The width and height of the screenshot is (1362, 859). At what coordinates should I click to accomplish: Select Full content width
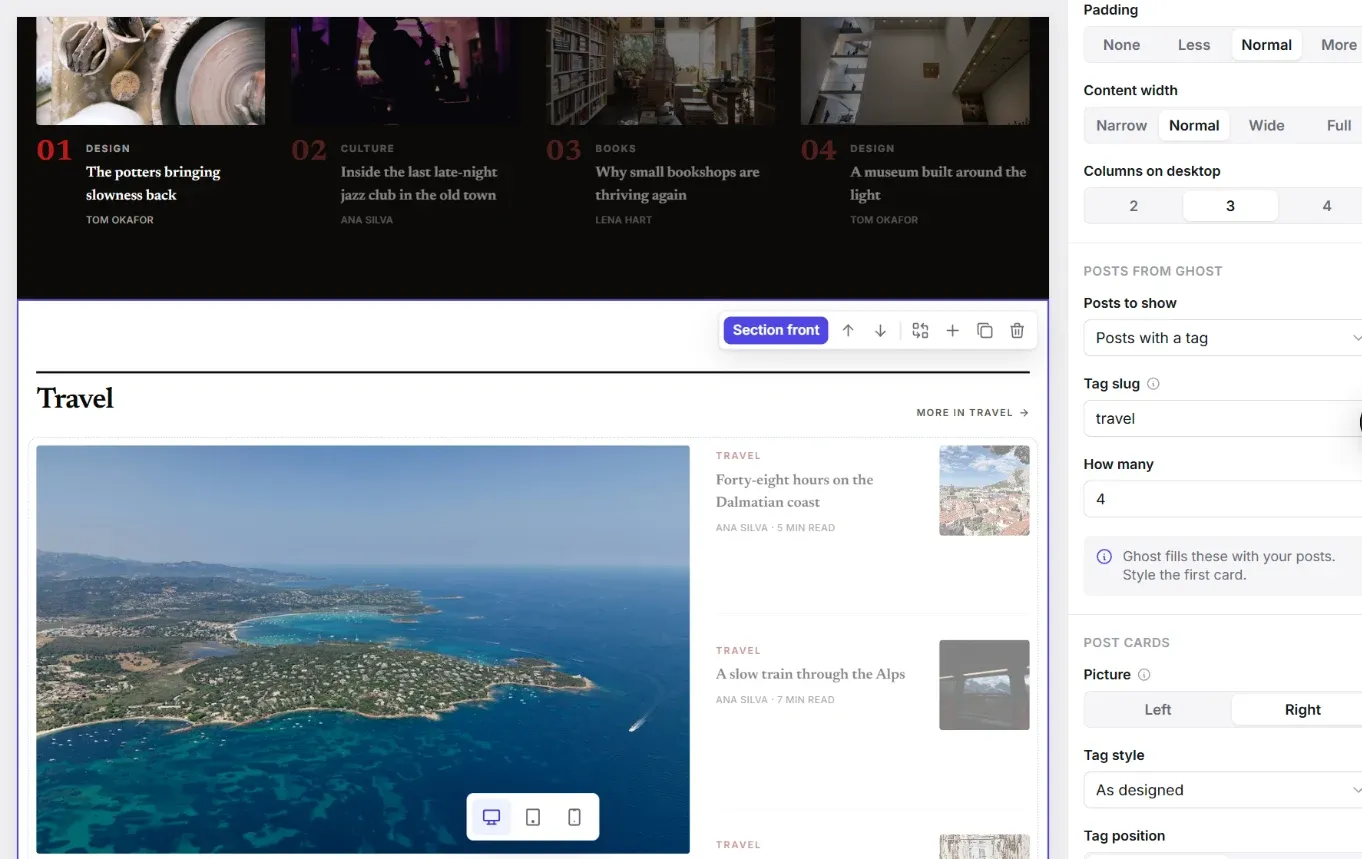click(1338, 126)
